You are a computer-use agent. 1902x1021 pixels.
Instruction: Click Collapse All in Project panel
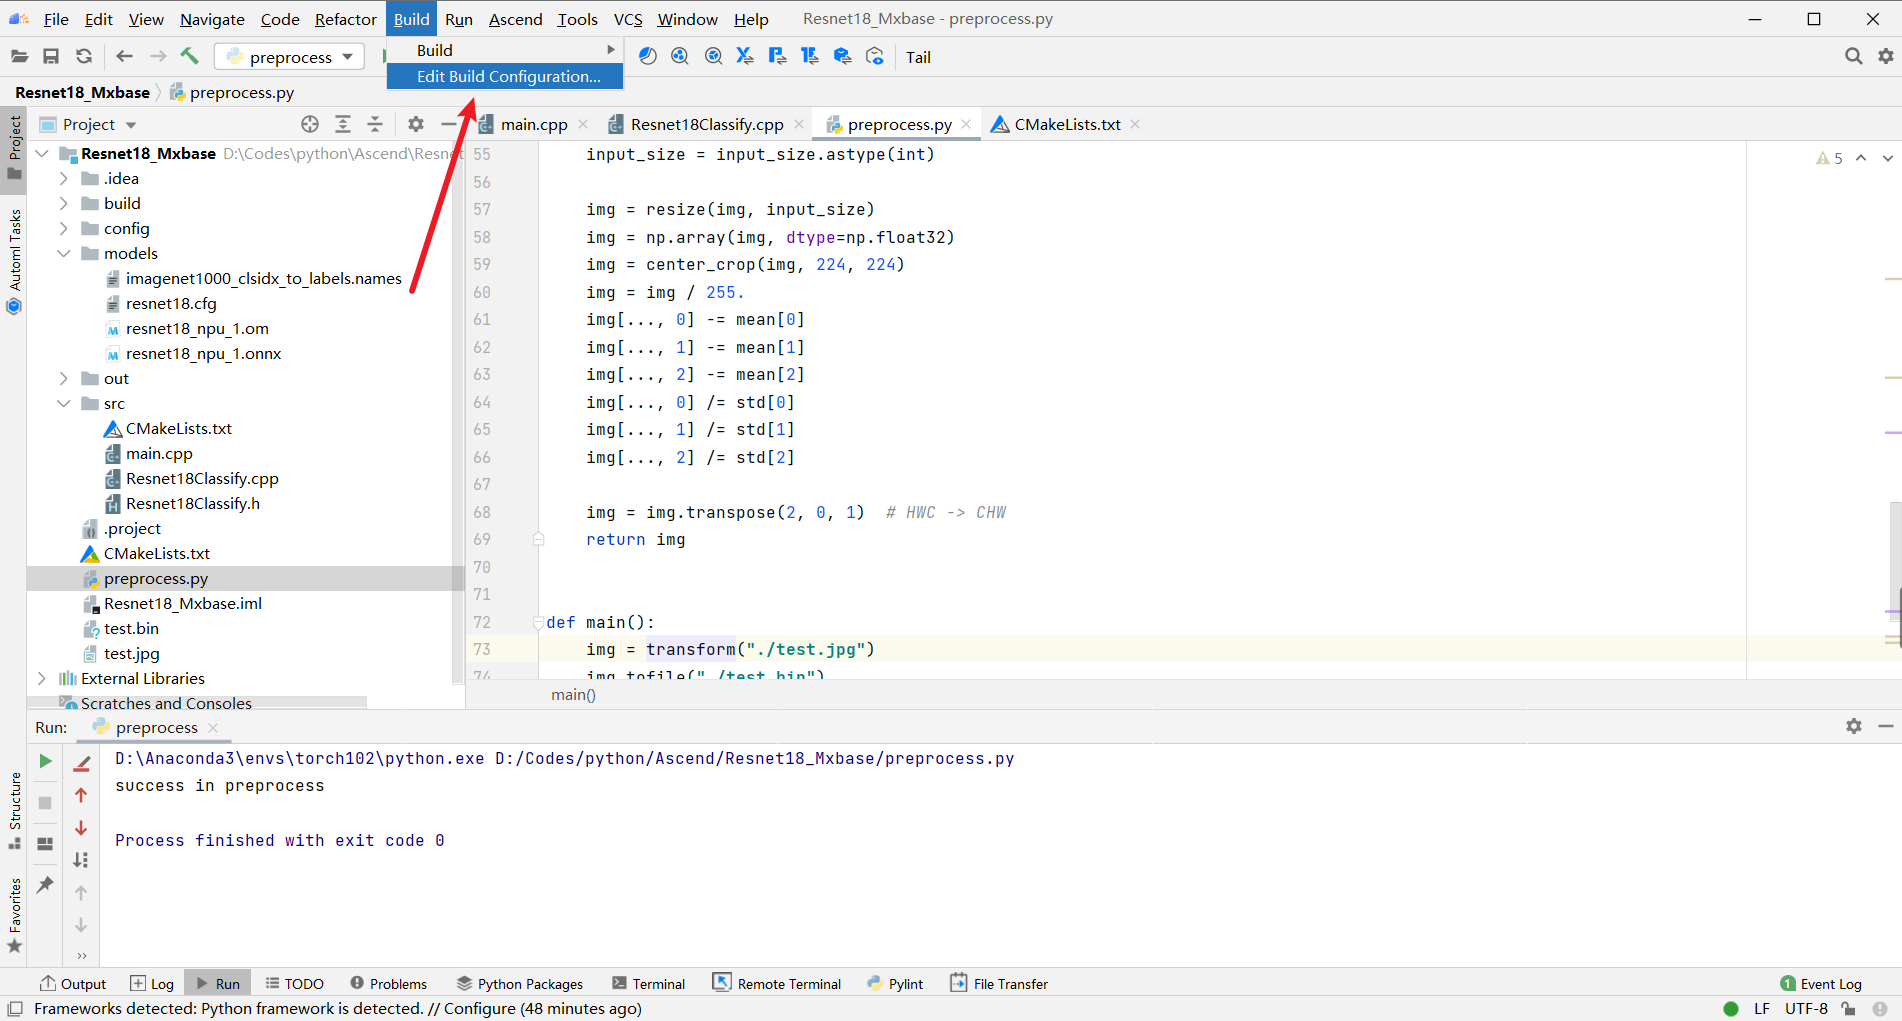[375, 124]
